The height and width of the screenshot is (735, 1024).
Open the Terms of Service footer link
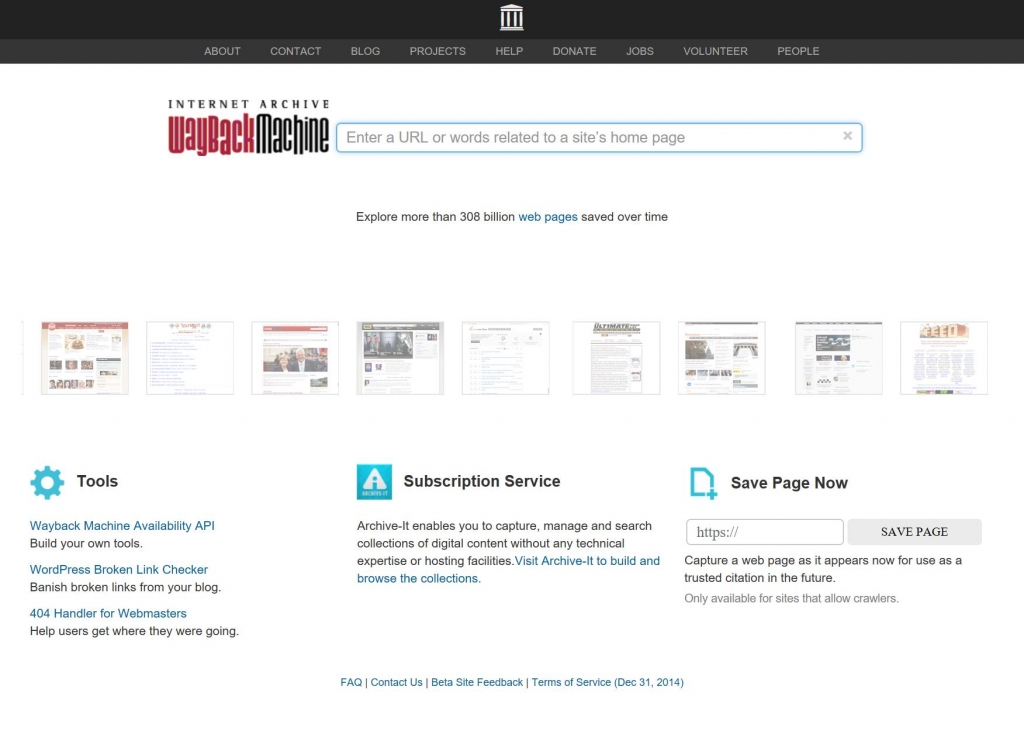click(607, 683)
